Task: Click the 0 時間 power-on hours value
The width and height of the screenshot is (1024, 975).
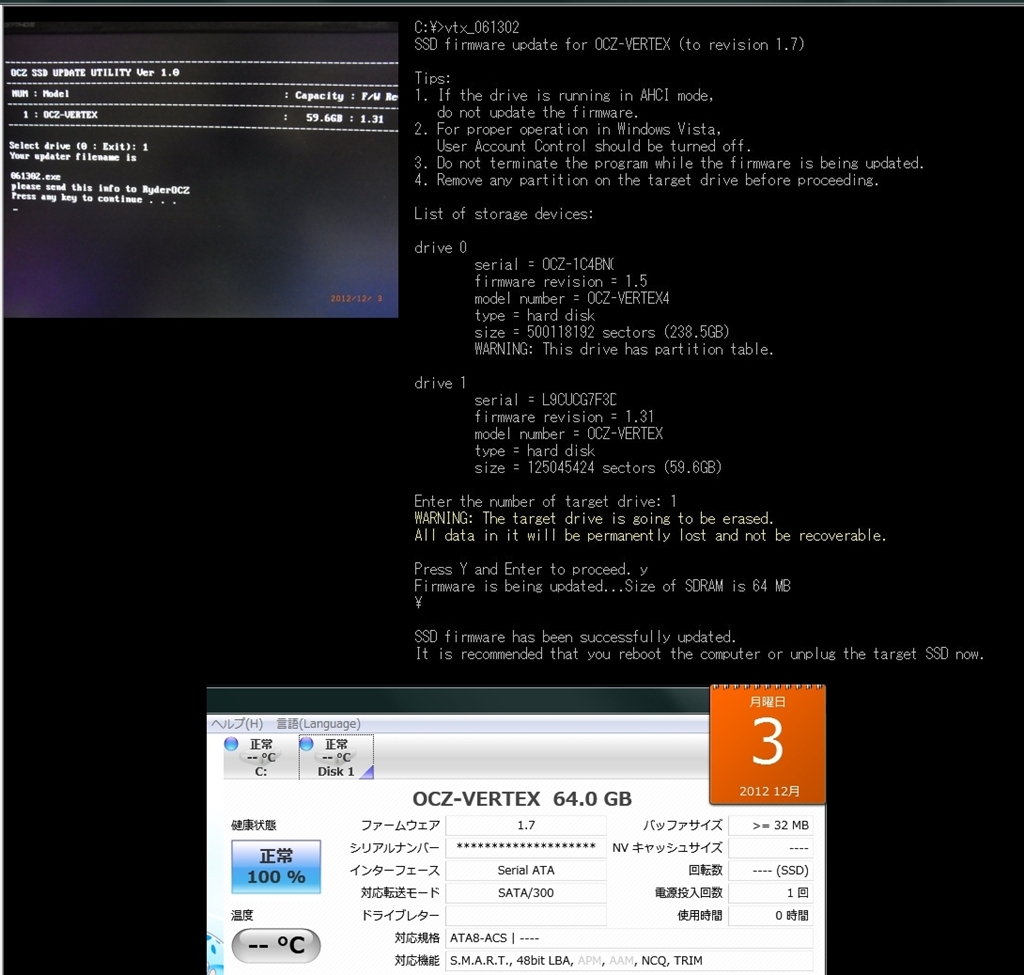Action: click(771, 915)
